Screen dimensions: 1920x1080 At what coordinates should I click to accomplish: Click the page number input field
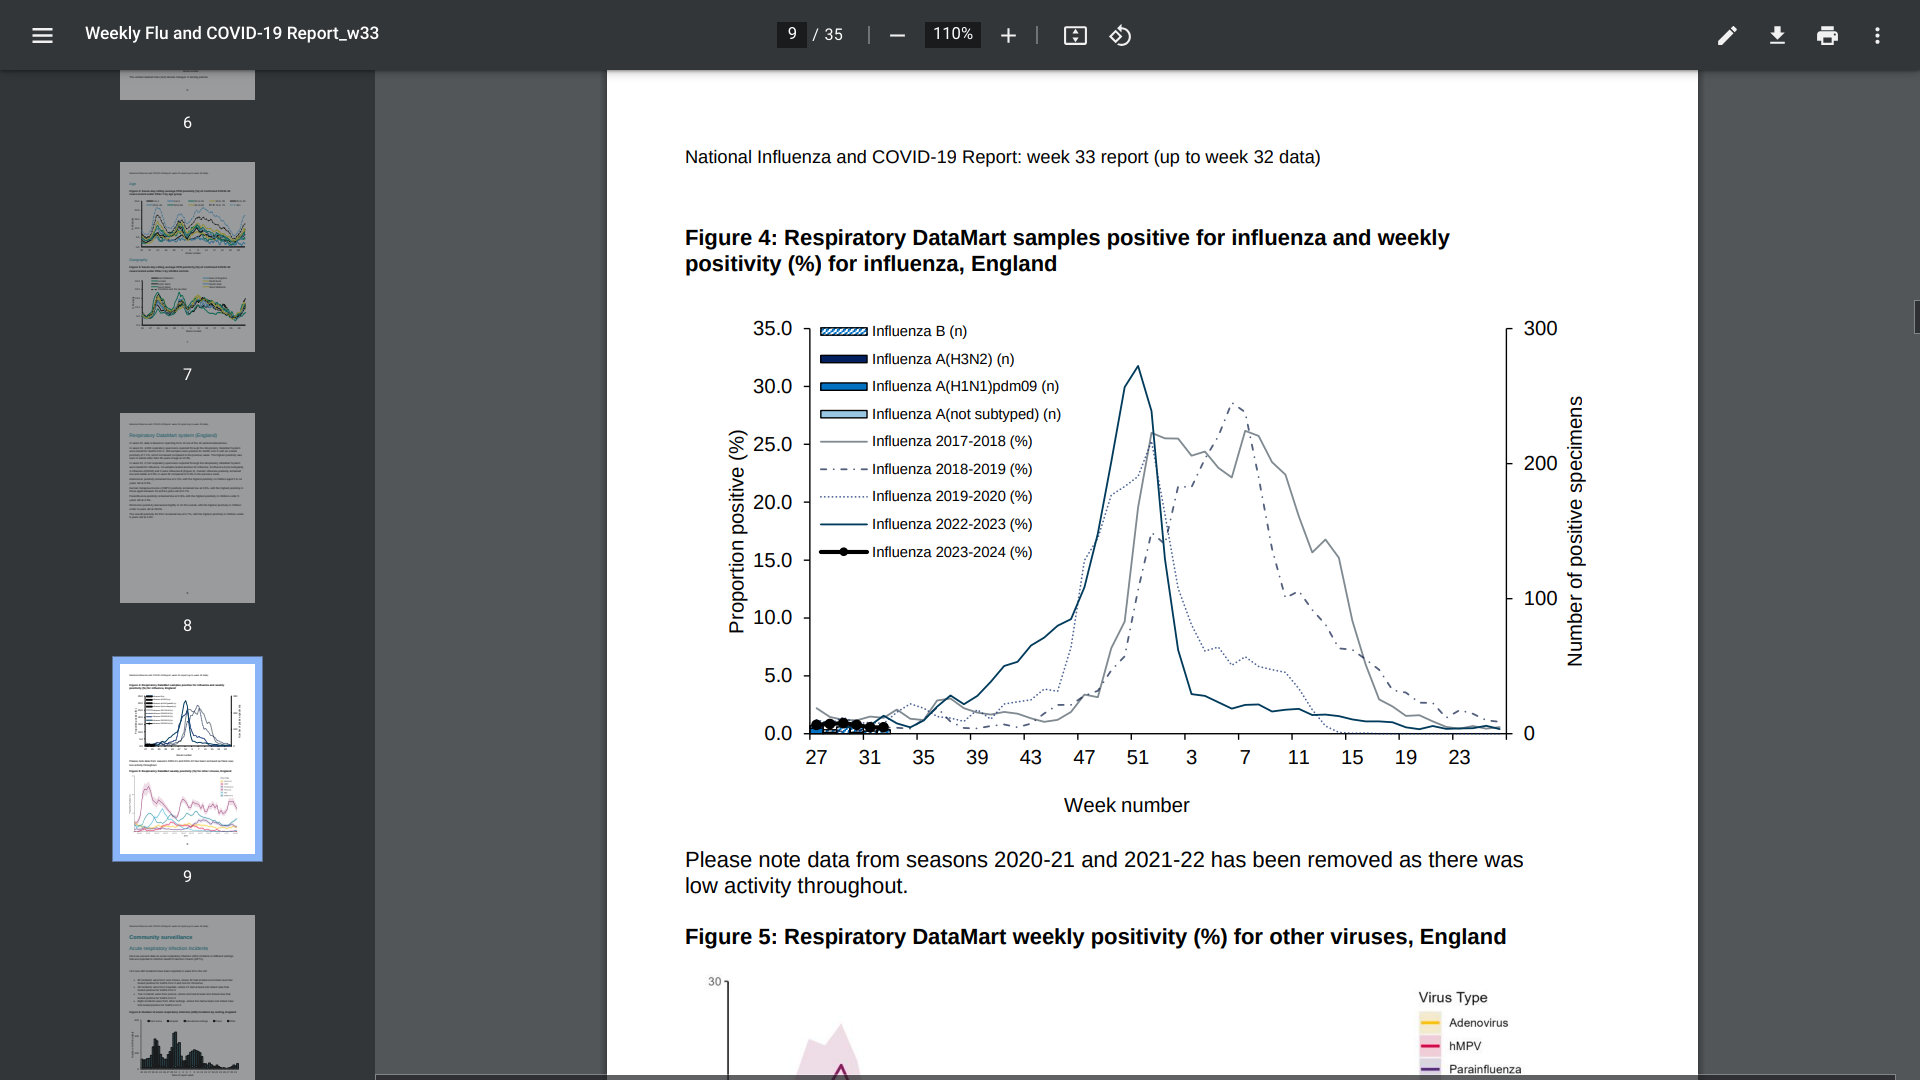pos(791,34)
